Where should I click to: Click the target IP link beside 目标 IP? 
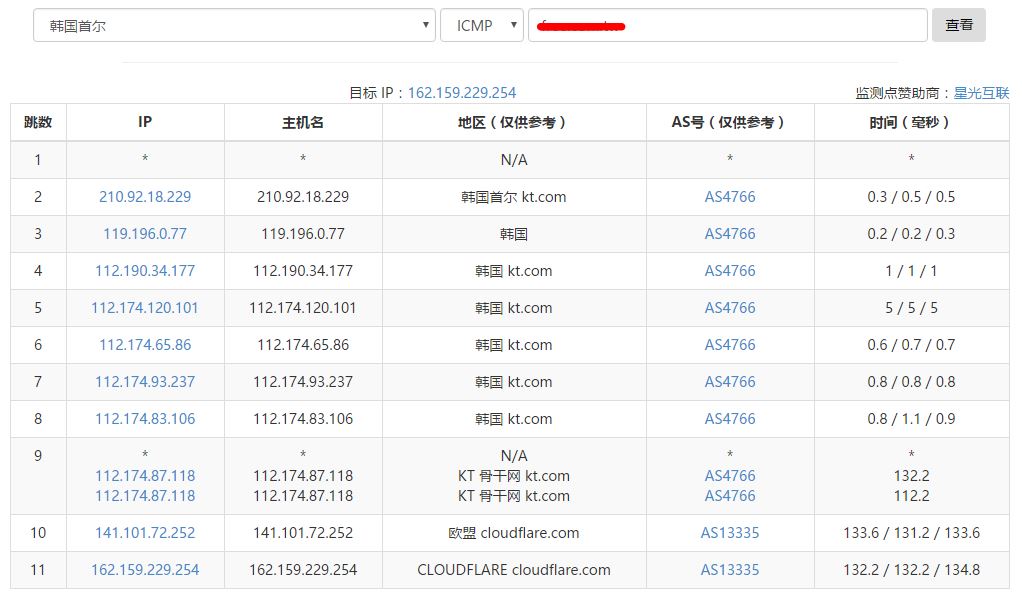[x=462, y=93]
